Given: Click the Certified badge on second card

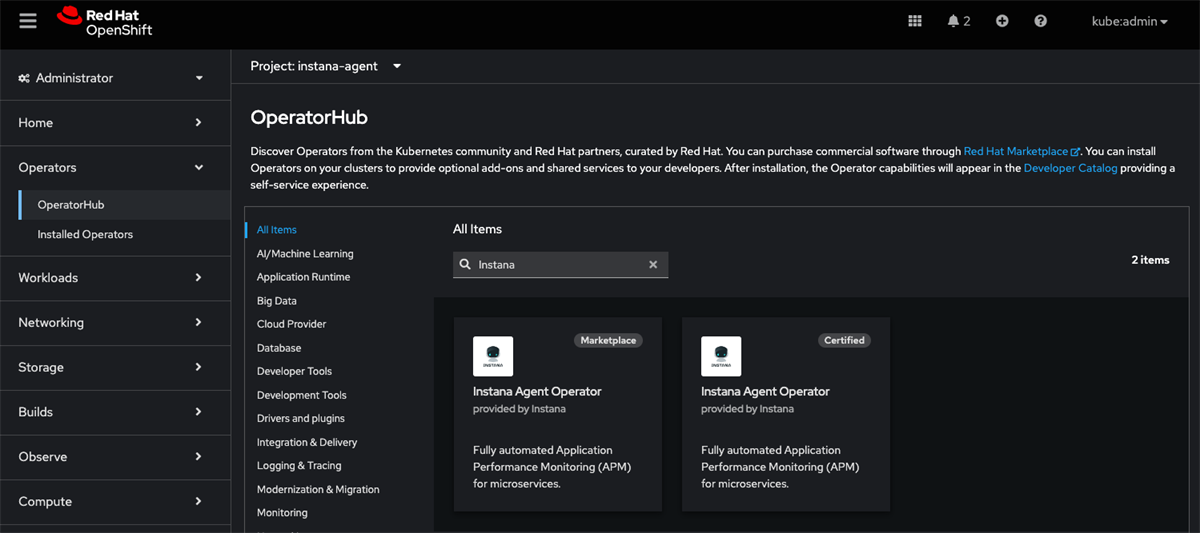Looking at the screenshot, I should [x=844, y=340].
